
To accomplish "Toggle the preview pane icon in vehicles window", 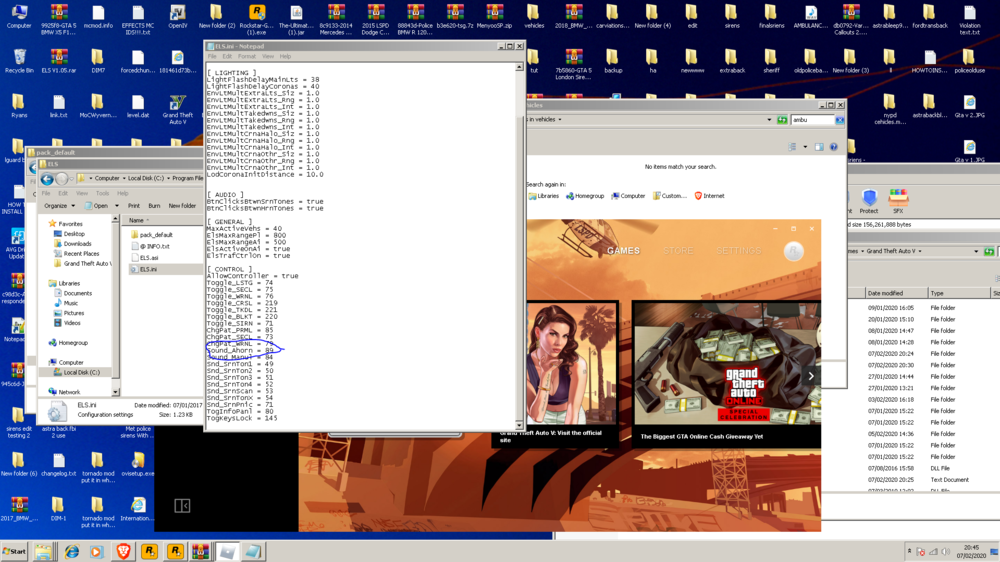I will 819,147.
